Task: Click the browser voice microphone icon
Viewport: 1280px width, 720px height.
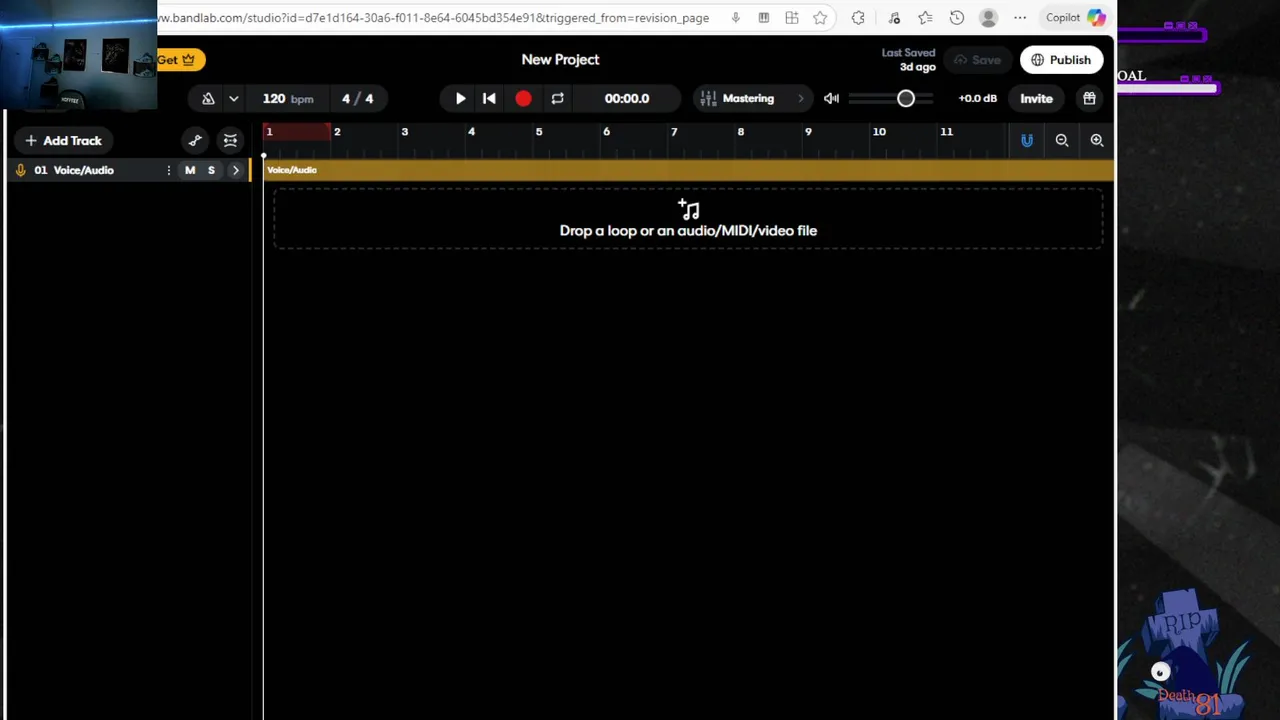Action: [736, 18]
